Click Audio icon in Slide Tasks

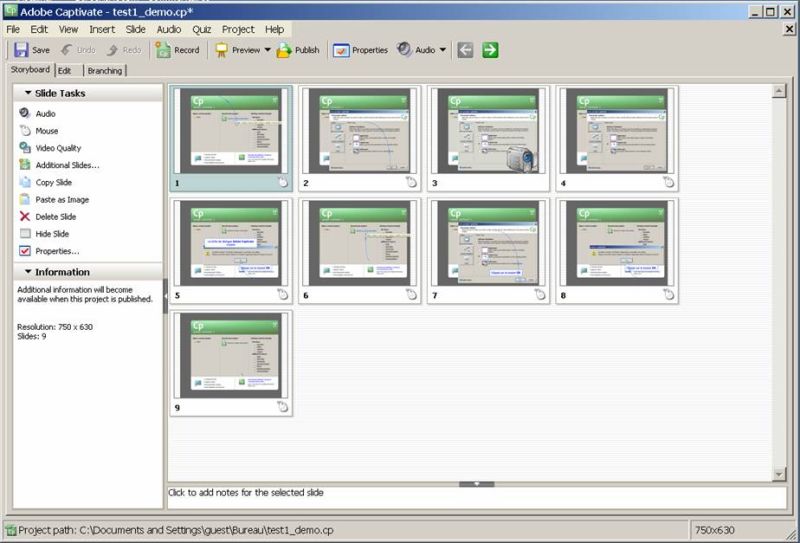point(24,113)
